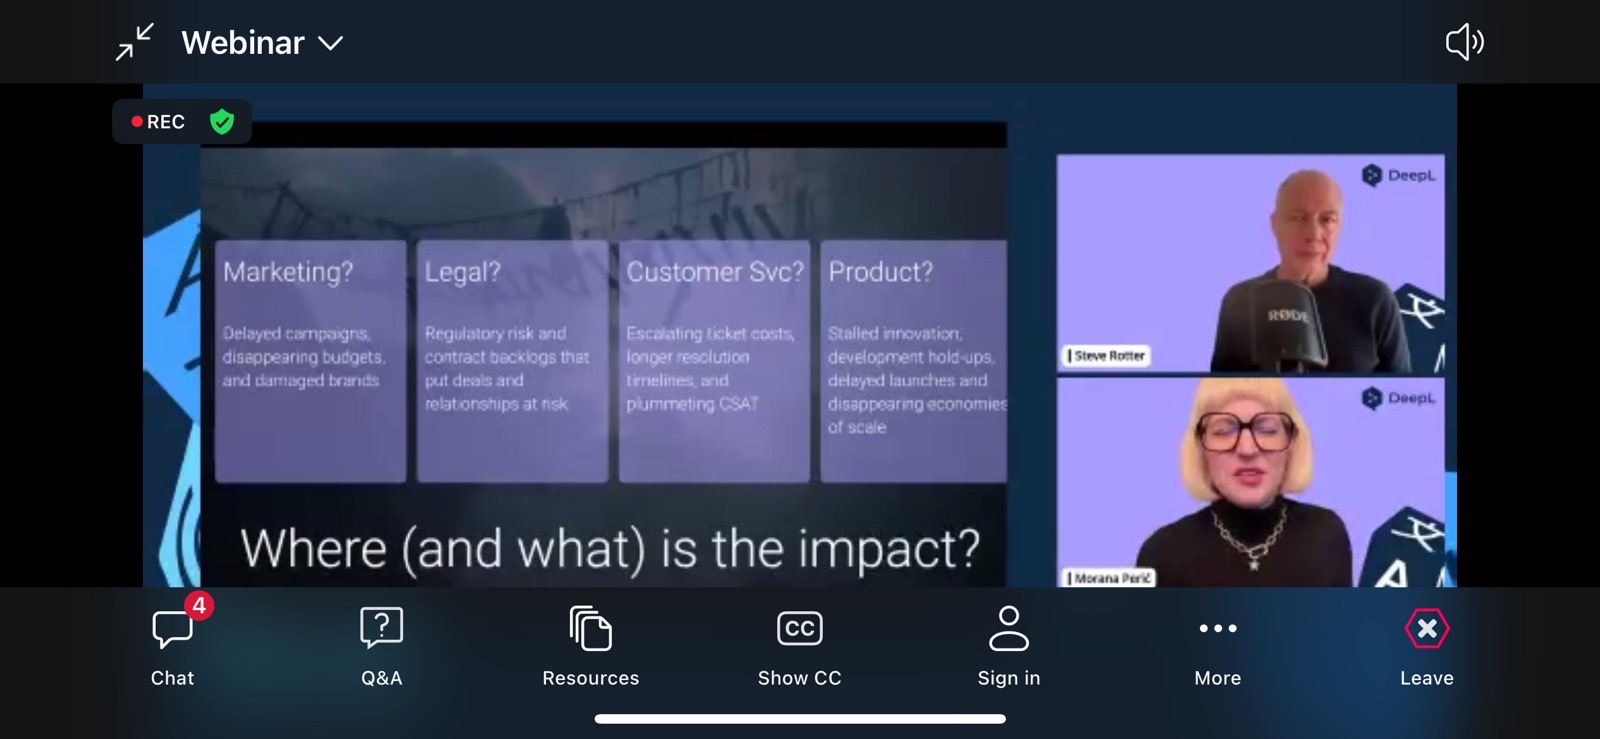This screenshot has width=1600, height=739.
Task: Open the More options menu
Action: (1217, 629)
